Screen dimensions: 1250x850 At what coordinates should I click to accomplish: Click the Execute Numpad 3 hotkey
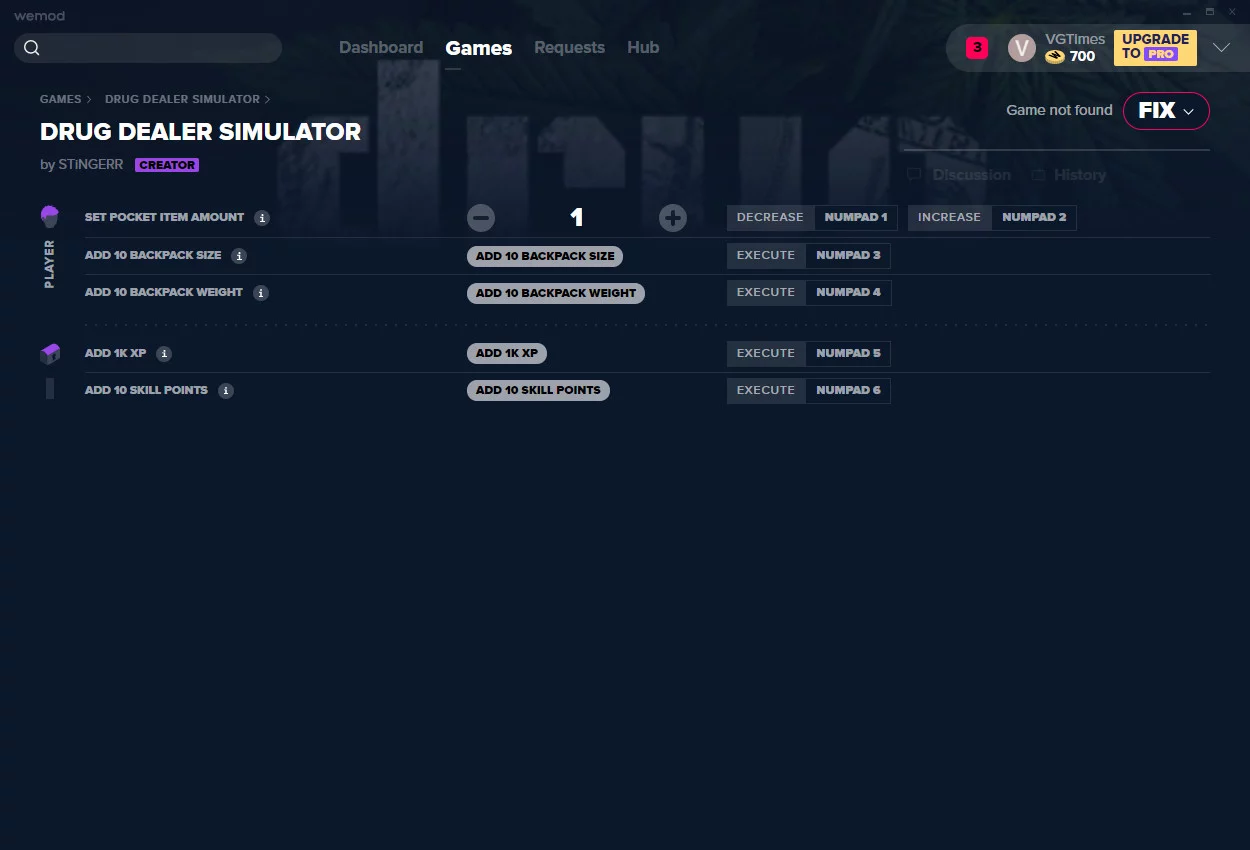pyautogui.click(x=809, y=256)
